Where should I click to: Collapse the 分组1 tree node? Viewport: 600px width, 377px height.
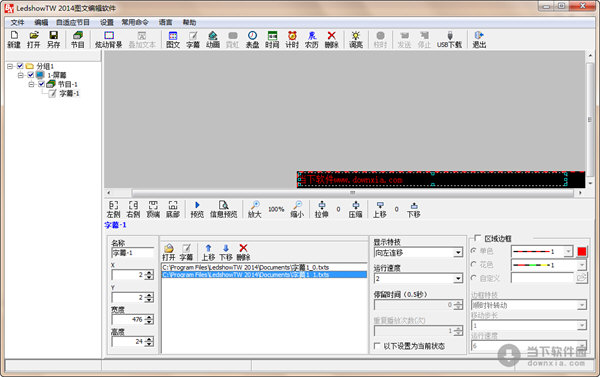click(10, 66)
